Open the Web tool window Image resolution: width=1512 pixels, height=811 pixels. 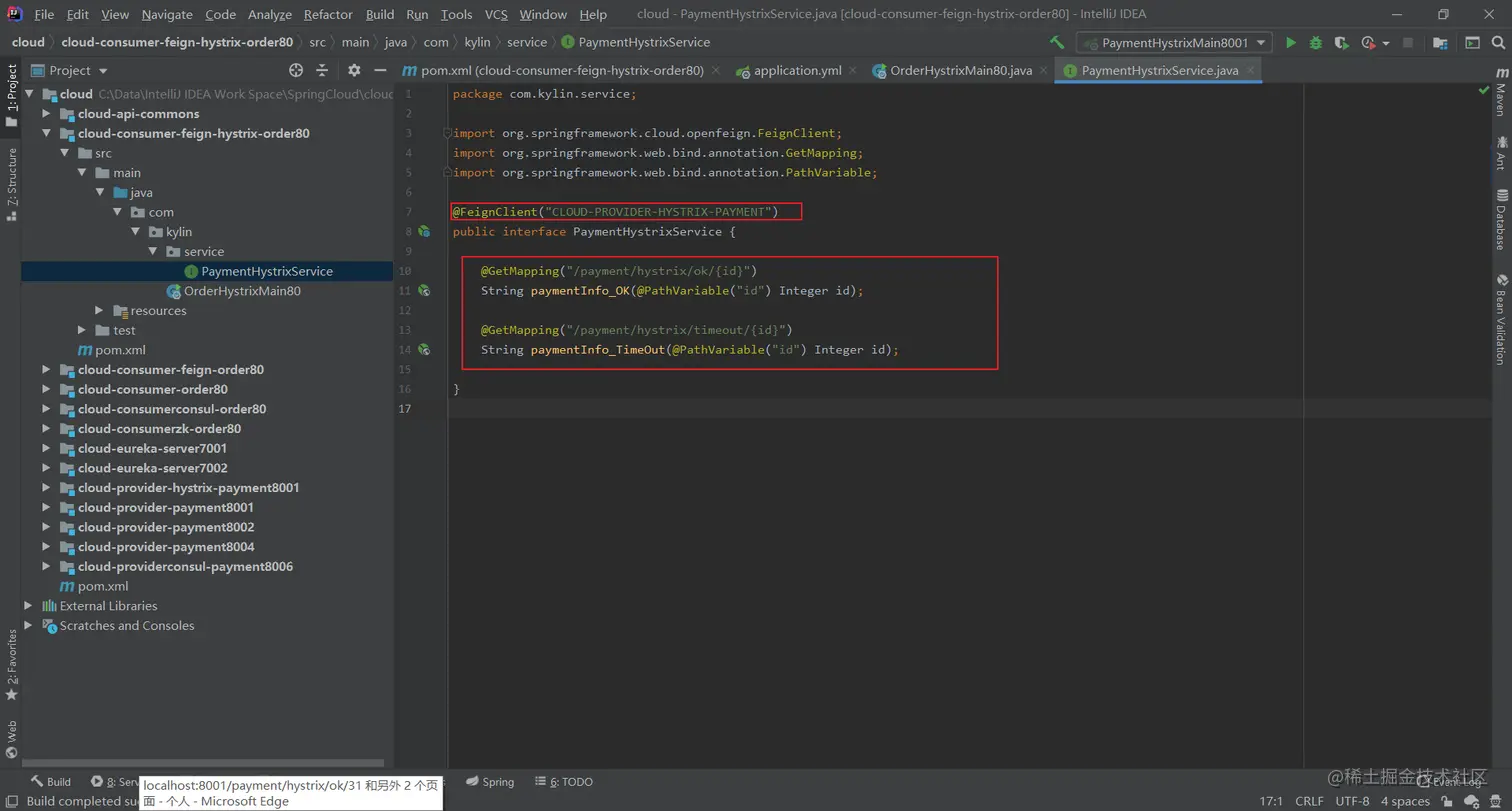11,739
